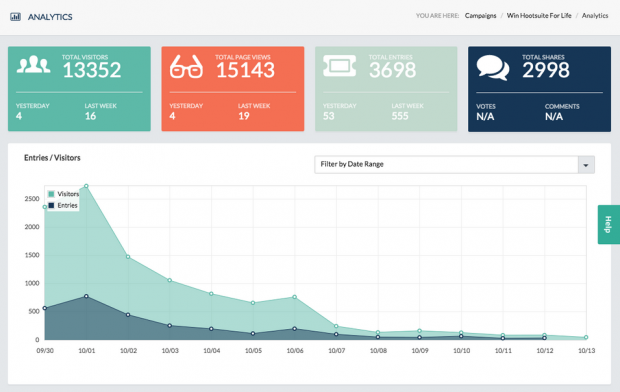
Task: Click the Entries data point at 10/01
Action: [86, 296]
